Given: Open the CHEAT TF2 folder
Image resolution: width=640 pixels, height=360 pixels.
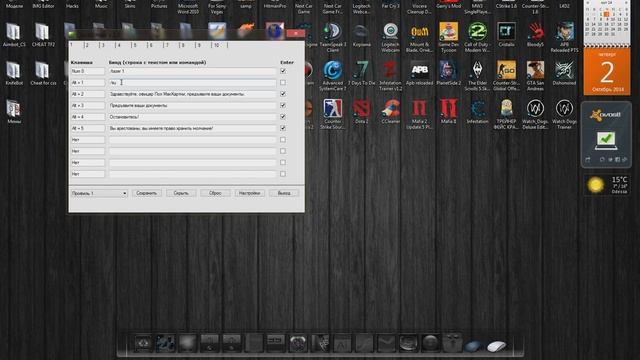Looking at the screenshot, I should tap(42, 35).
